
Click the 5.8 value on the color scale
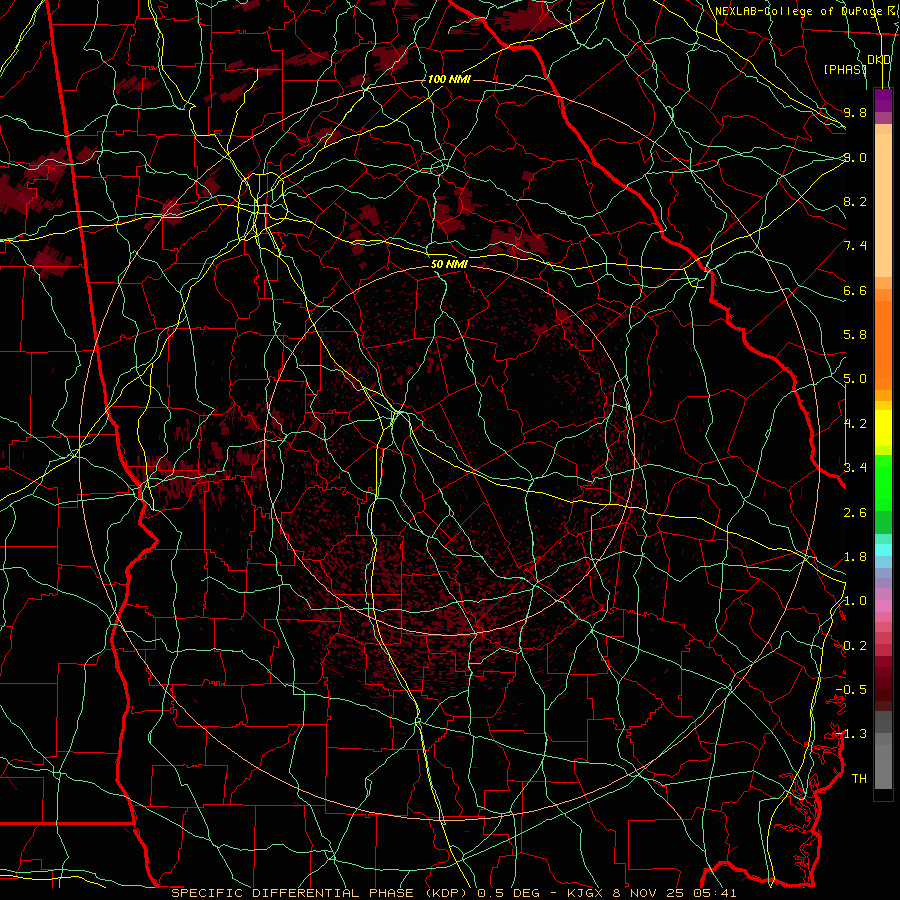[855, 335]
